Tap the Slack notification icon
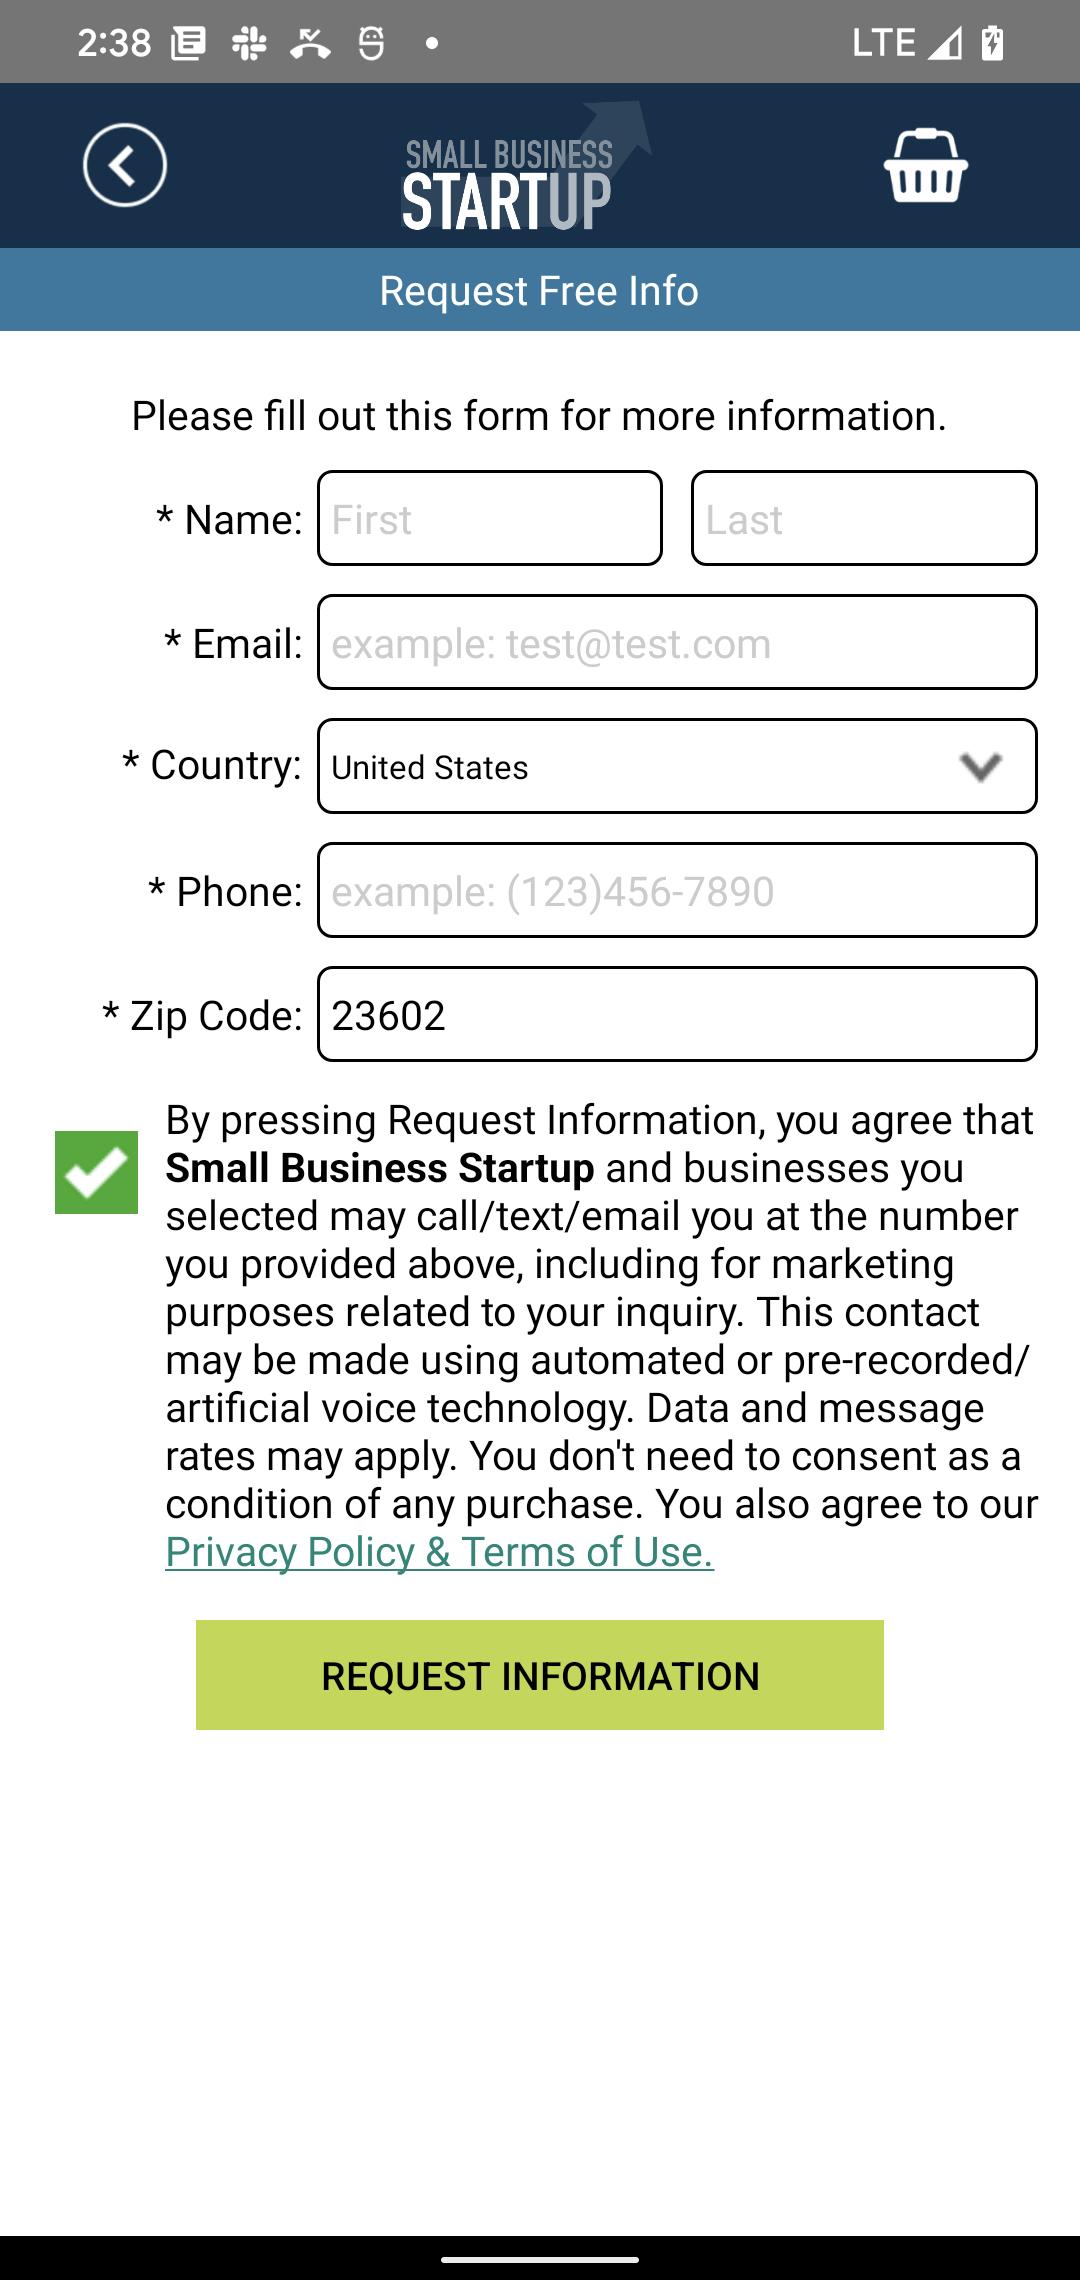Image resolution: width=1080 pixels, height=2280 pixels. click(x=249, y=43)
